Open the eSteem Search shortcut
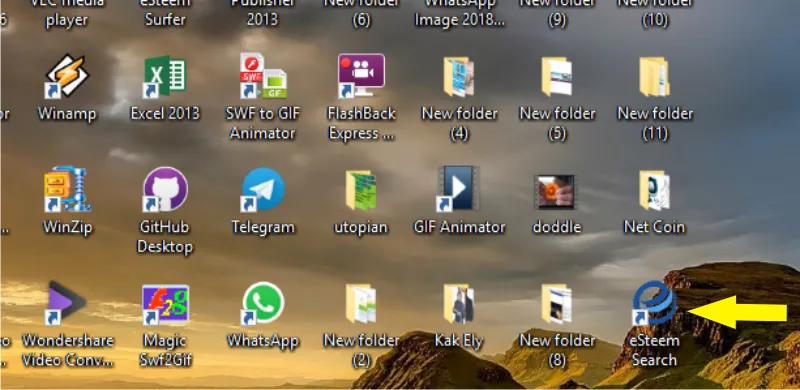 click(655, 303)
